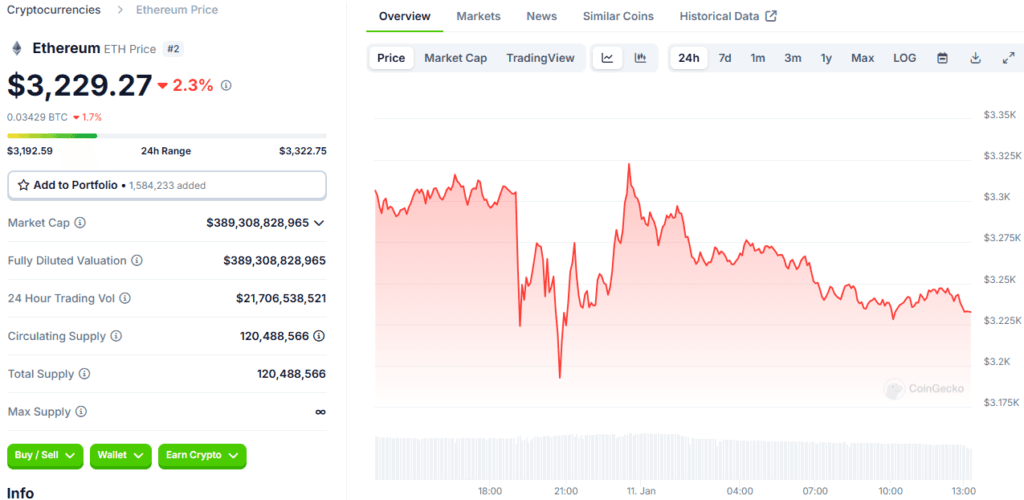Click the 24h Range progress bar
This screenshot has height=500, width=1024.
click(x=167, y=136)
